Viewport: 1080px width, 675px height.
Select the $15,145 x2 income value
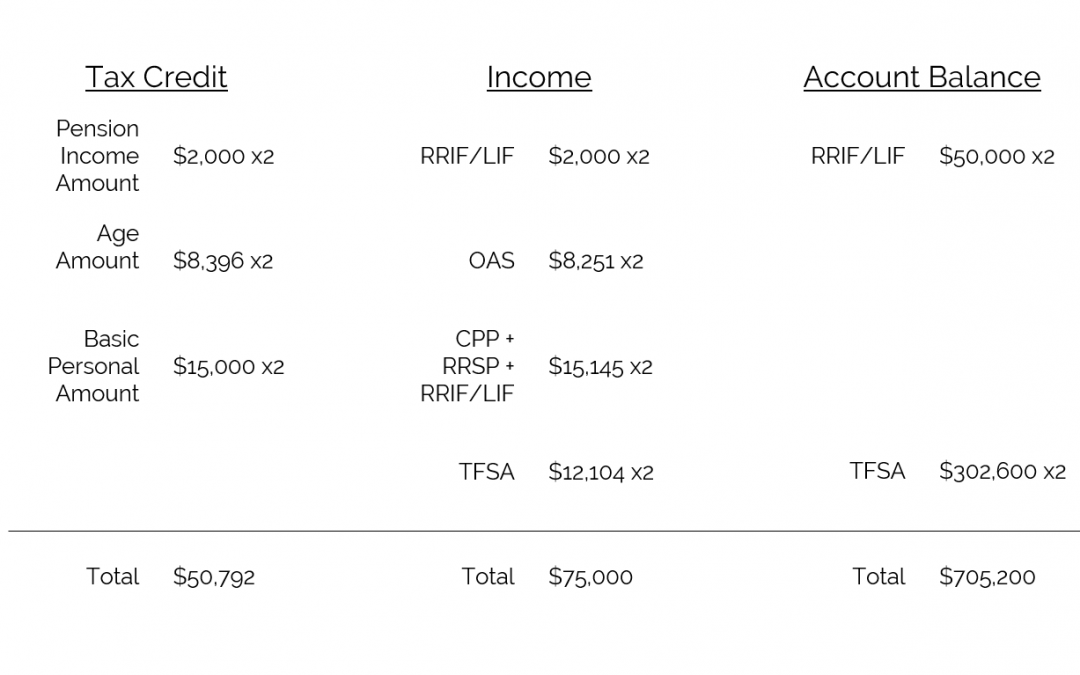(600, 366)
